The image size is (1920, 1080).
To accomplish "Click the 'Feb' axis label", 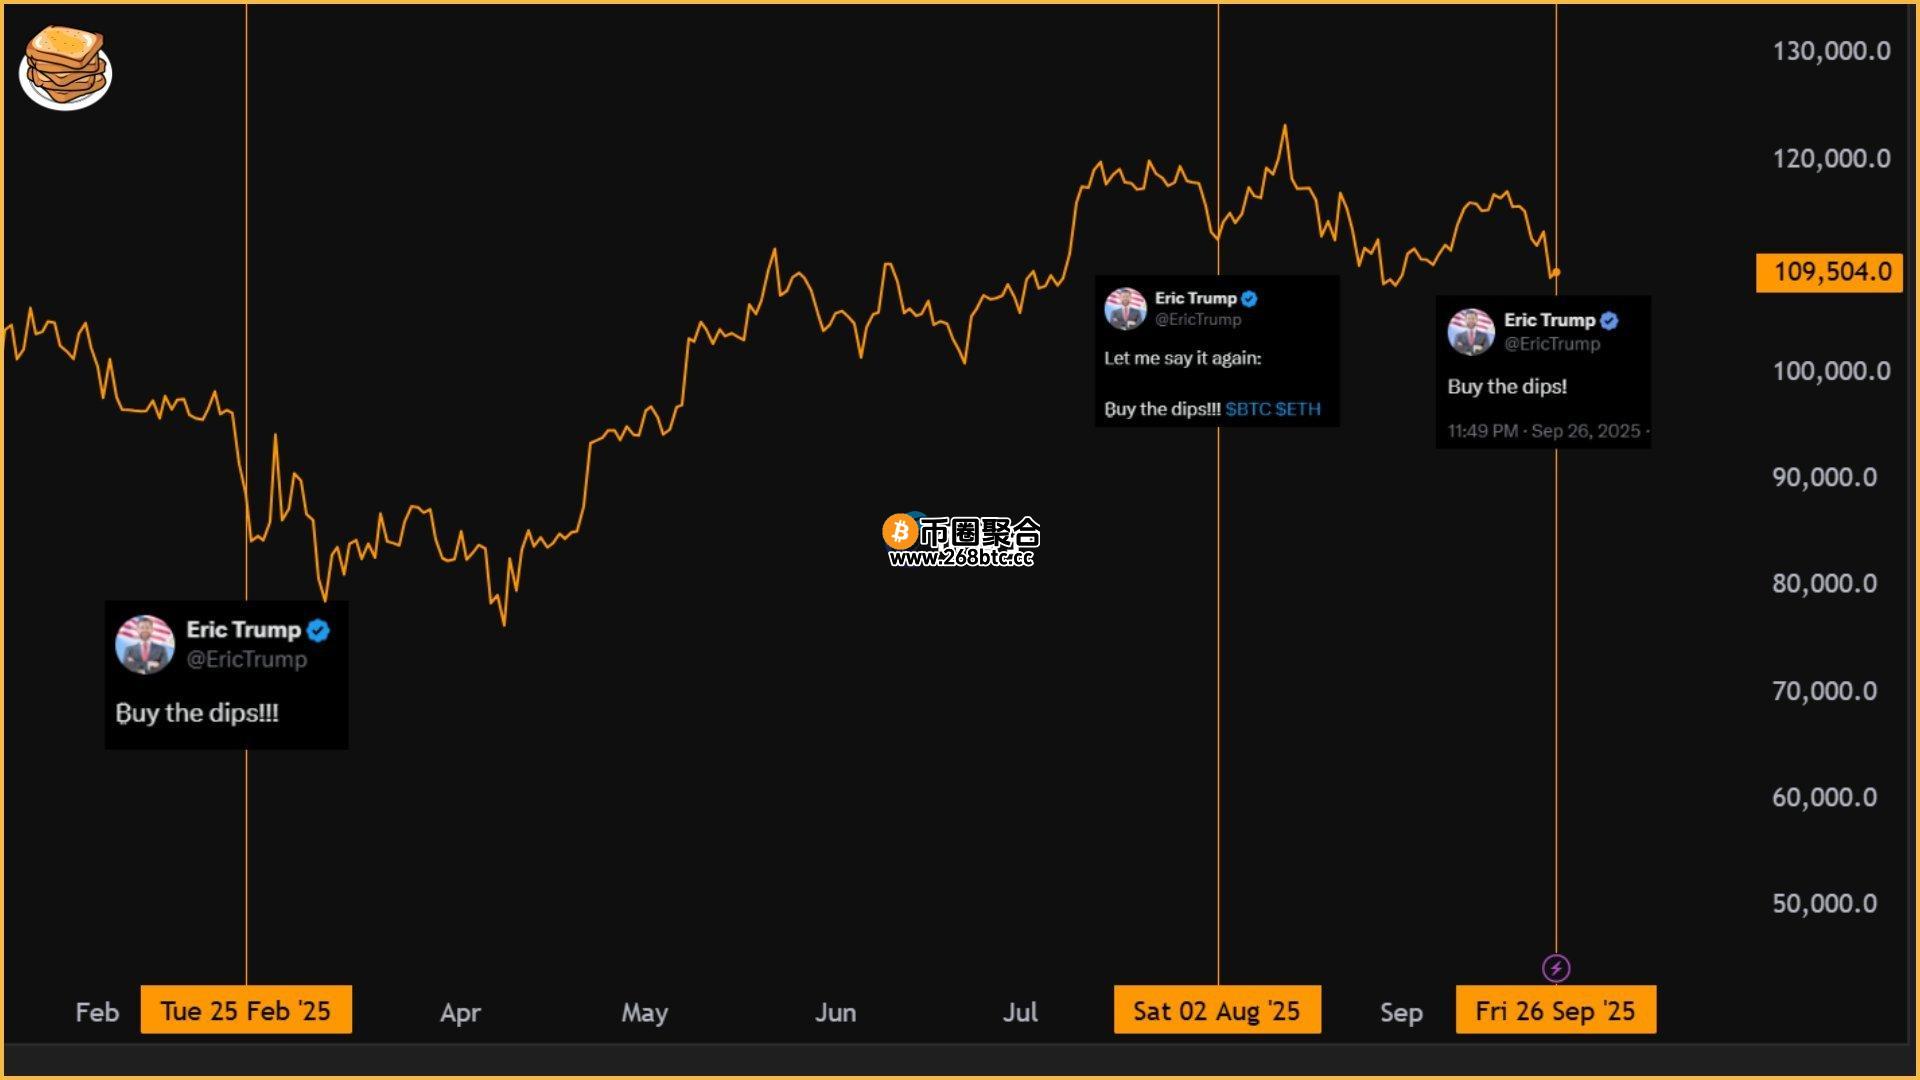I will 97,1012.
